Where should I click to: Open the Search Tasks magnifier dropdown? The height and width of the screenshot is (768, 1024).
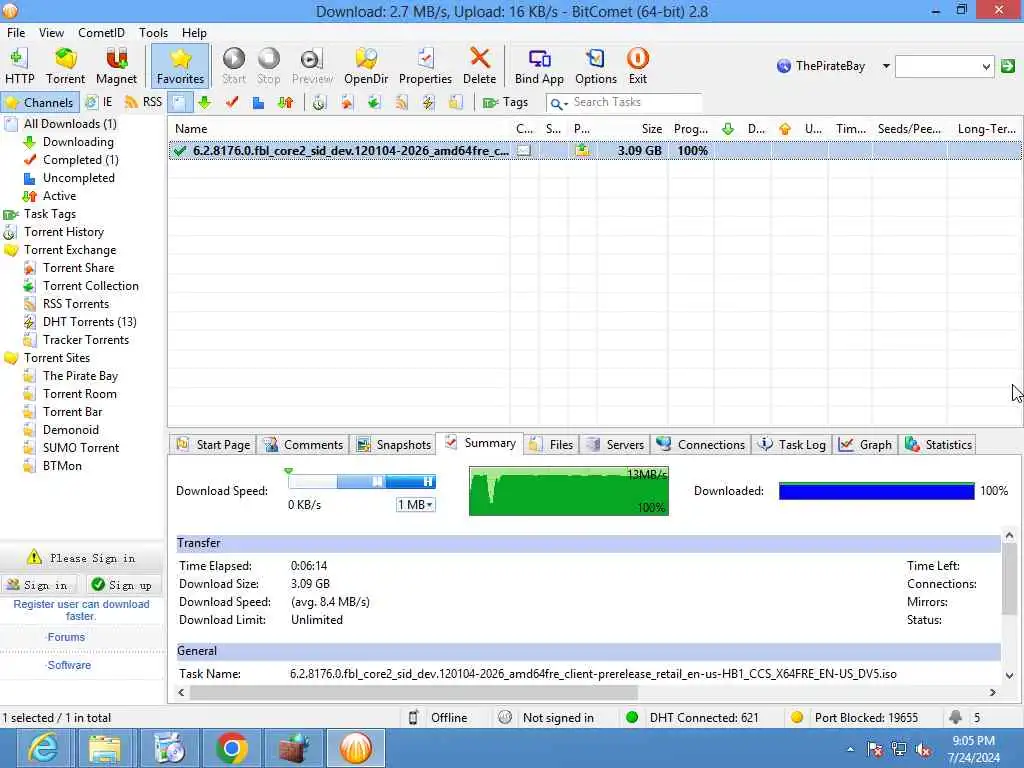tap(558, 103)
